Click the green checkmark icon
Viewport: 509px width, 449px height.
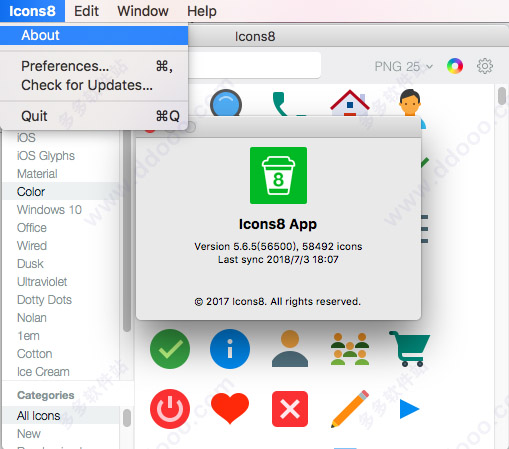[170, 349]
